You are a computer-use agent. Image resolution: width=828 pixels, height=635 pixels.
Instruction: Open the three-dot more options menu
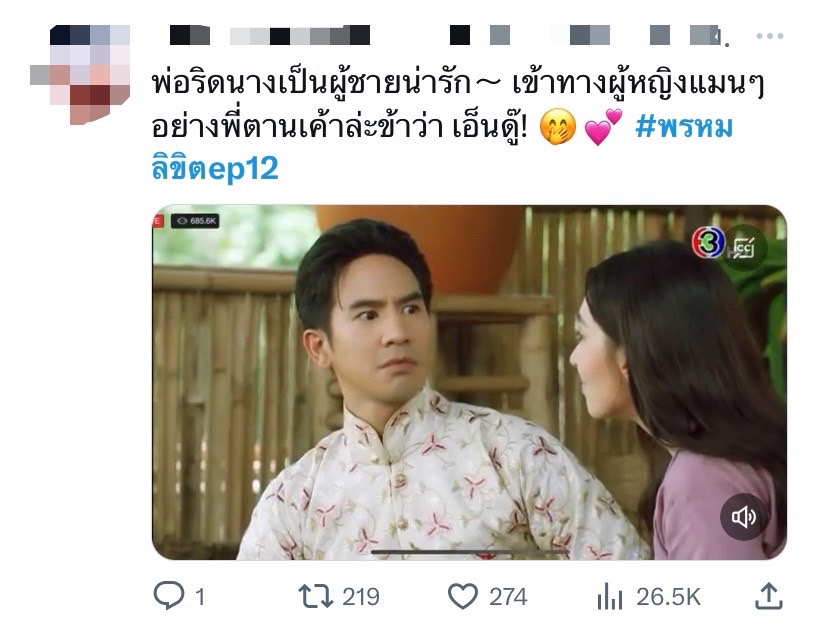pos(769,36)
